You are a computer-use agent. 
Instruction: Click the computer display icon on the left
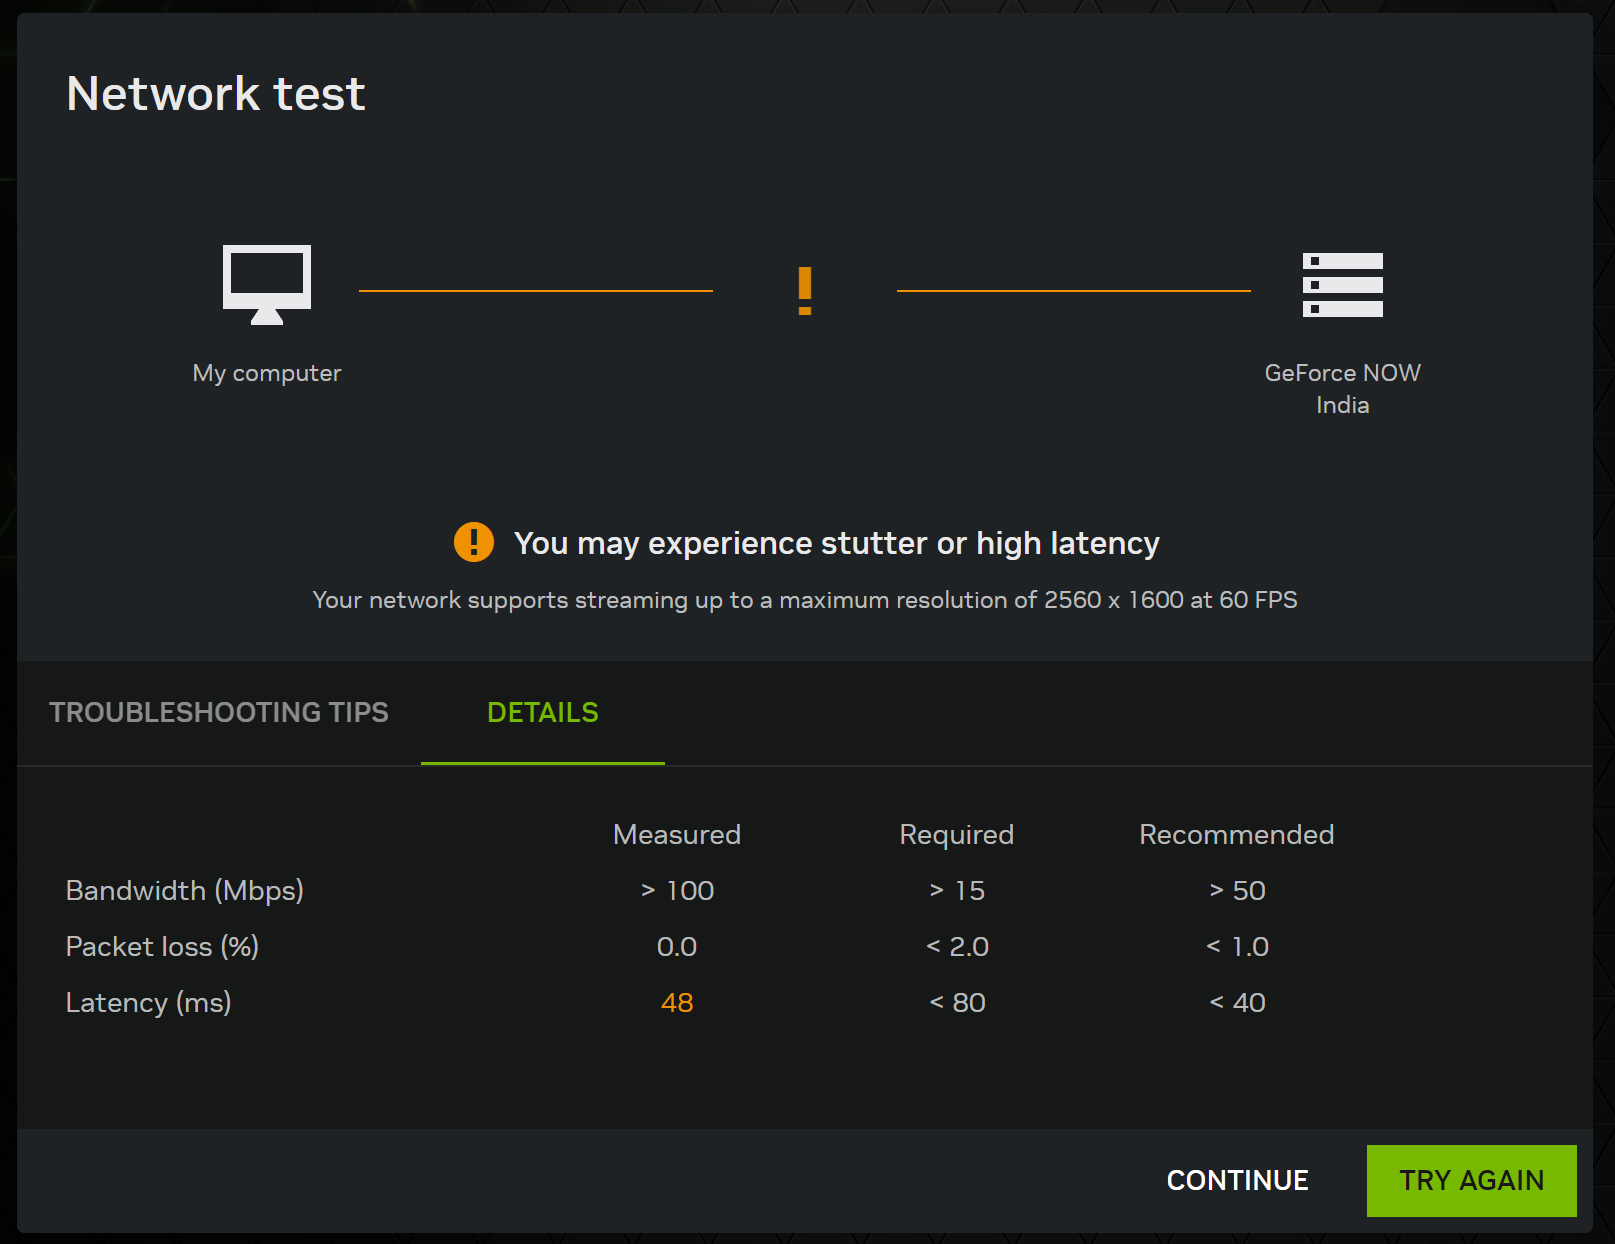pyautogui.click(x=266, y=285)
